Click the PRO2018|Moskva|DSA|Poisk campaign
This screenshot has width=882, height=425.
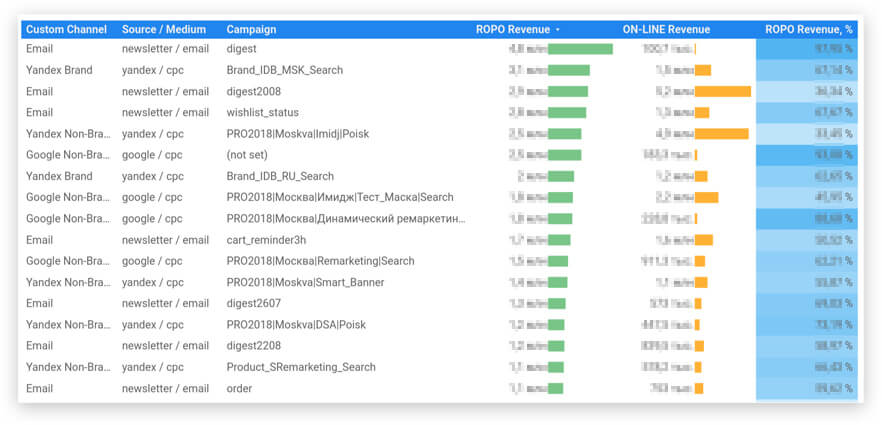pos(296,325)
